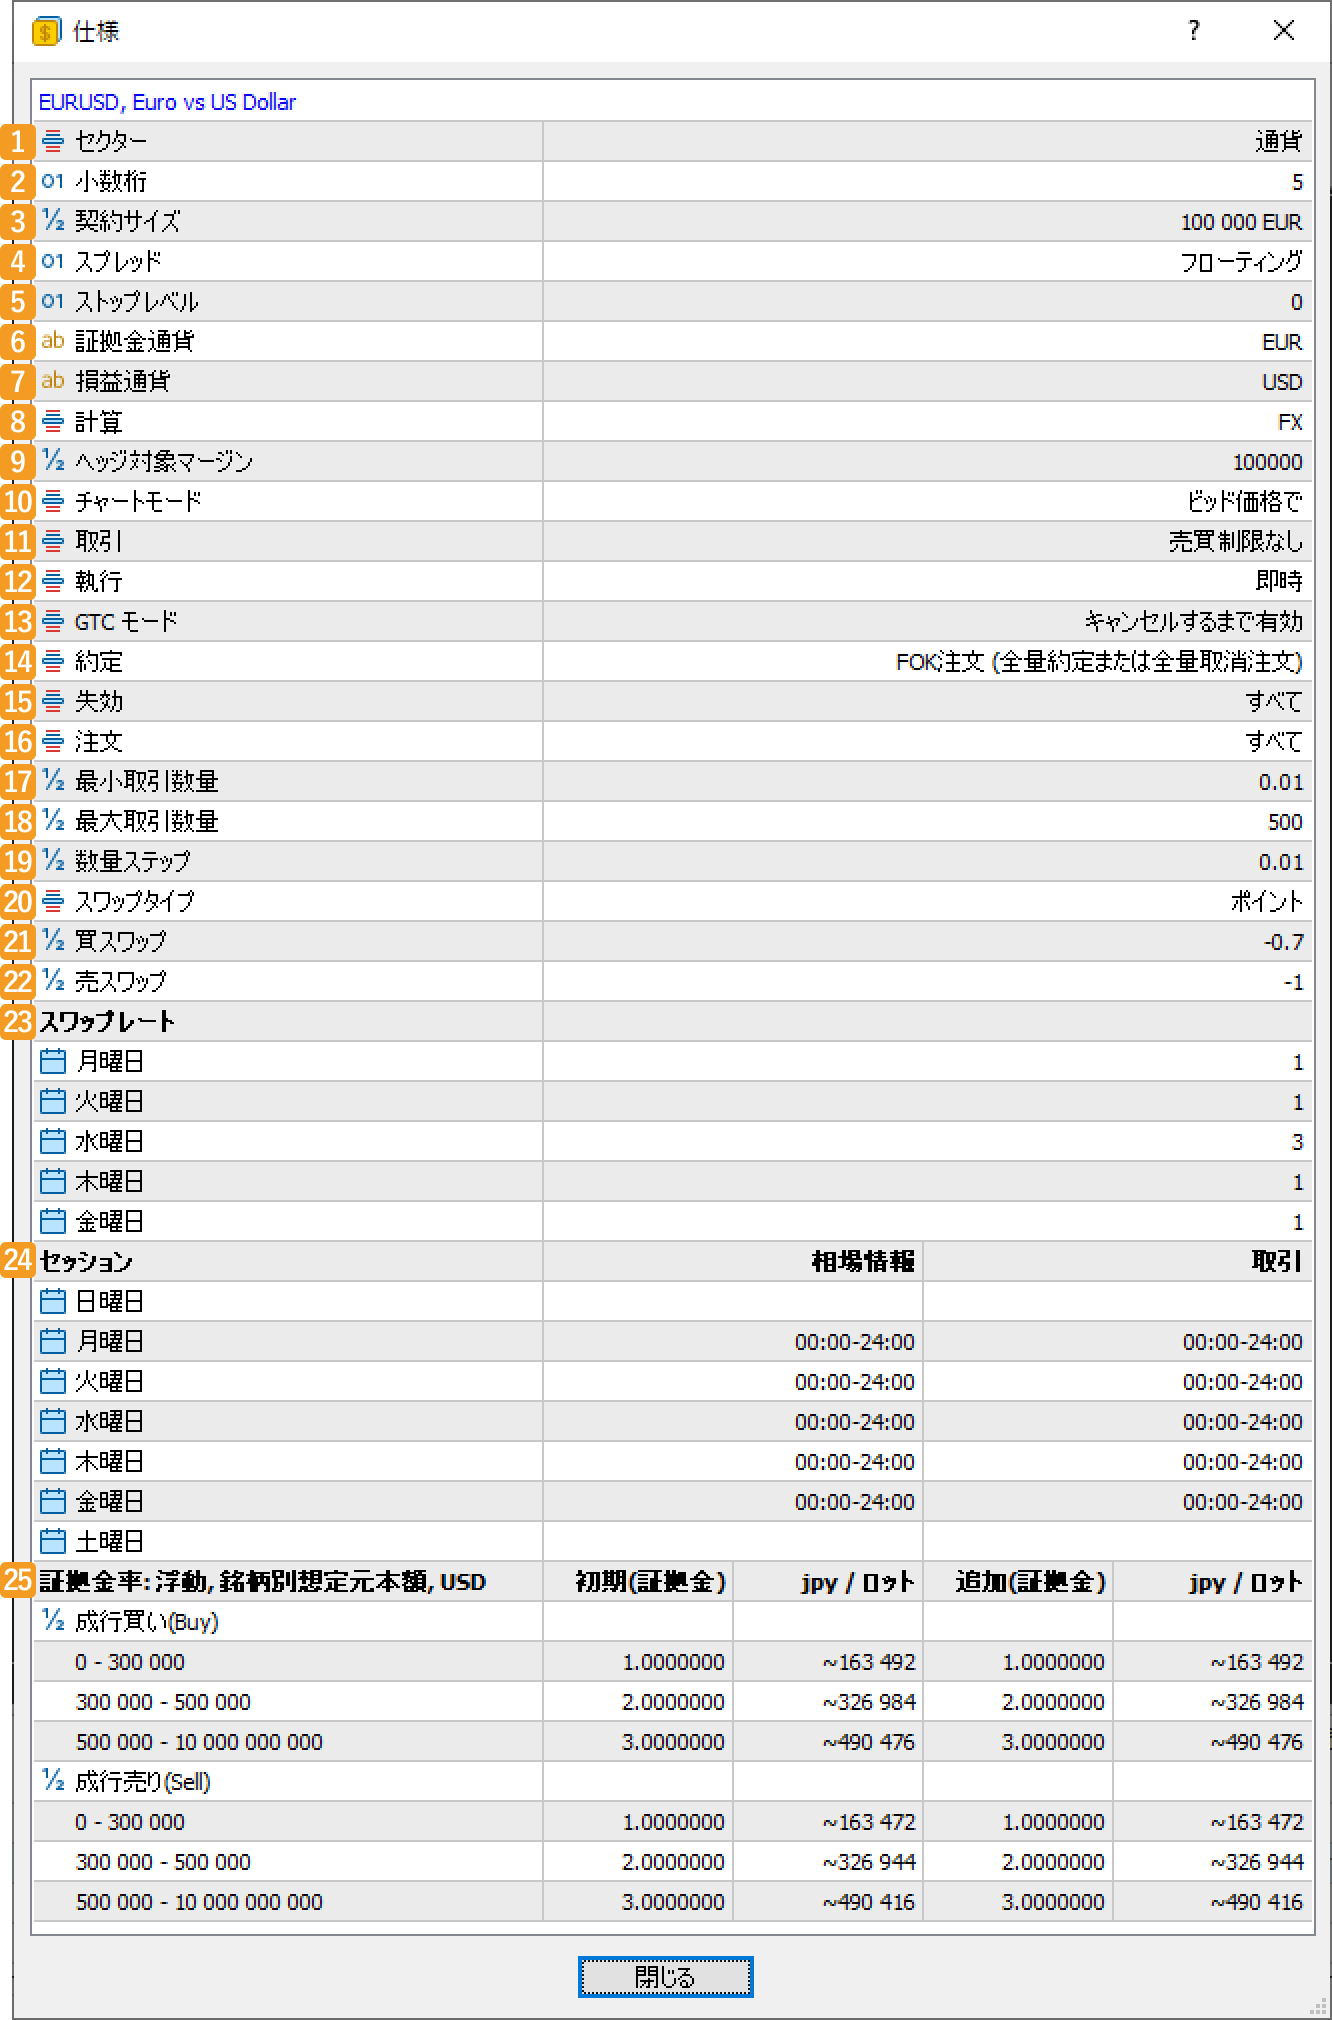Select the ビッド価格で chart mode value
1332x2020 pixels.
click(1245, 501)
